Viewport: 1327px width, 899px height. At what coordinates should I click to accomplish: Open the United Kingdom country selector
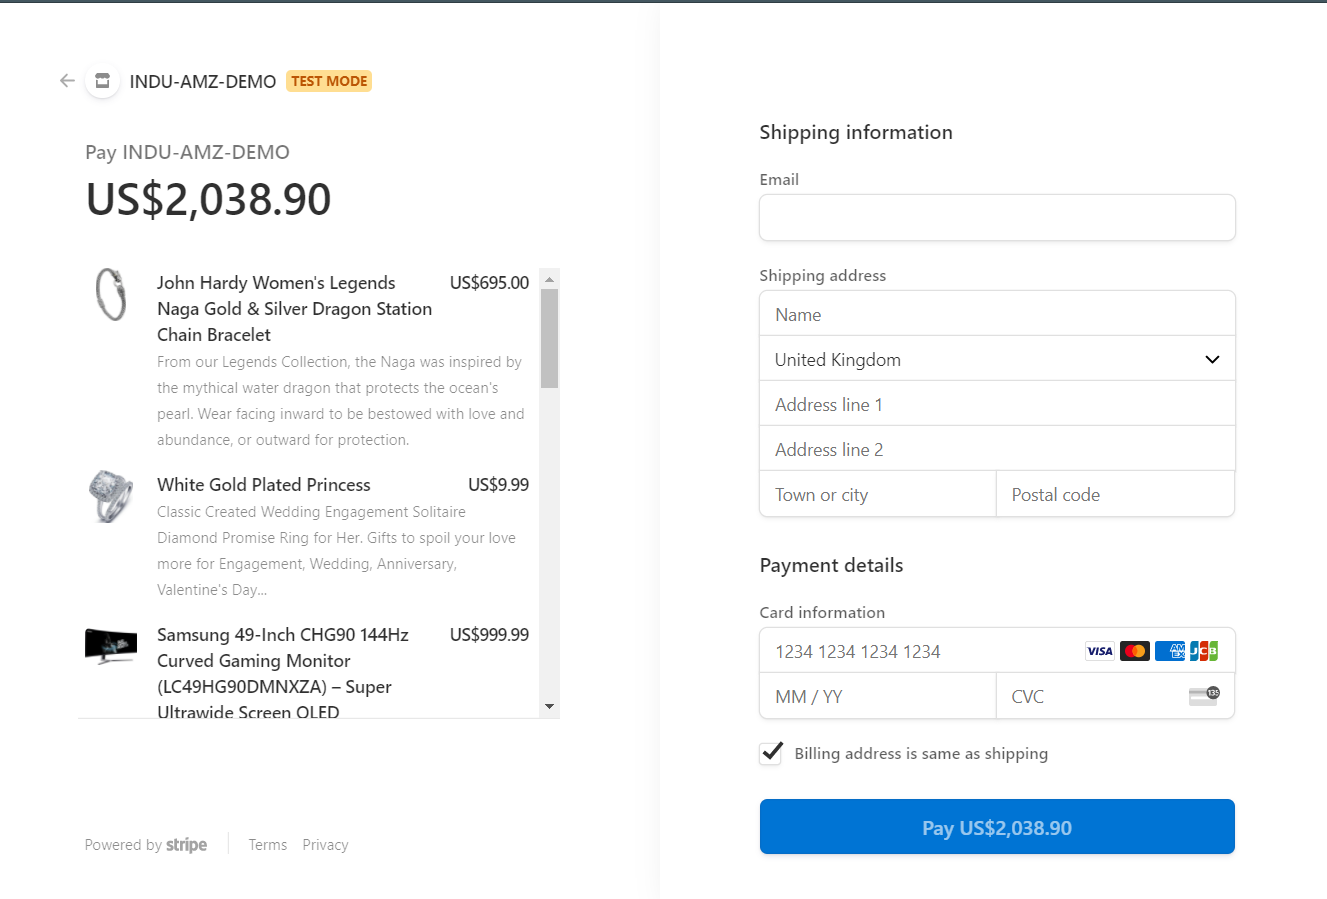[997, 358]
